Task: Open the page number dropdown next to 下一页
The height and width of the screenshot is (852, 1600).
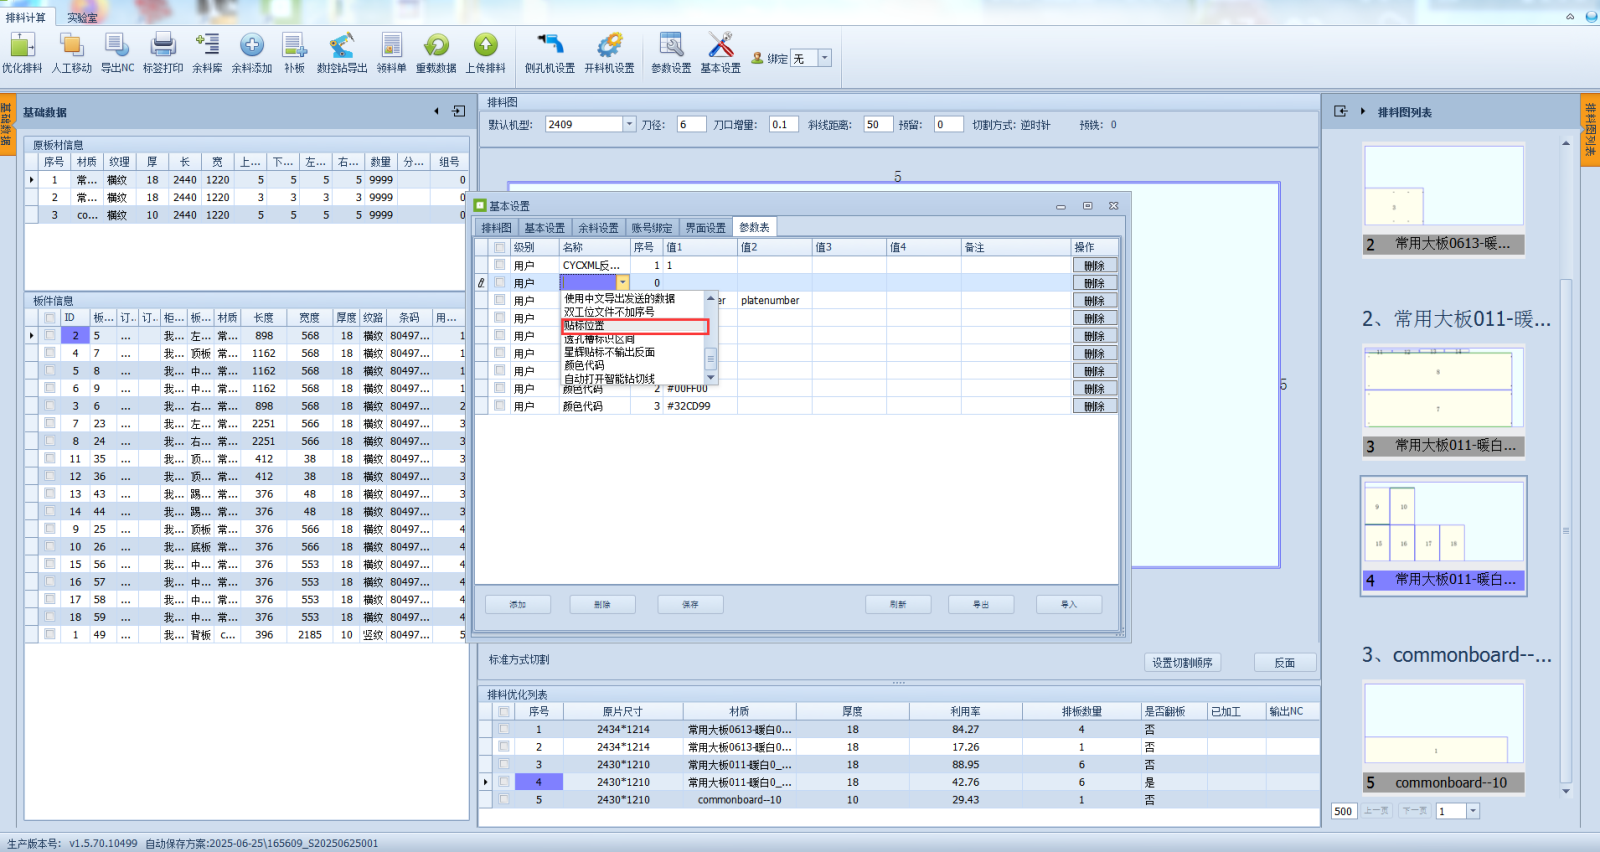Action: (x=1472, y=811)
